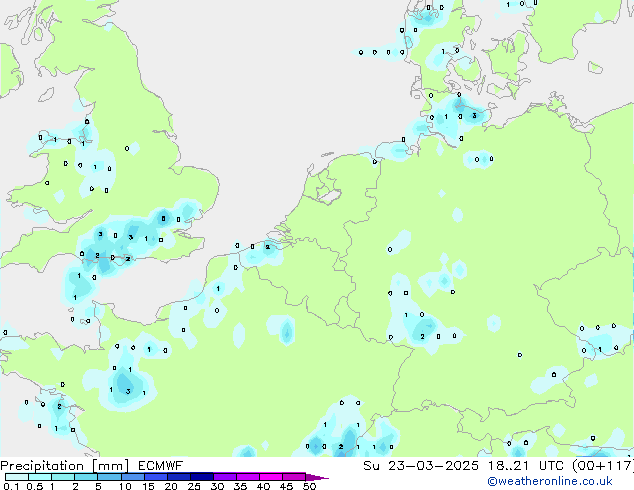Pick the light cyan swatch between 1 and 2
Viewport: 634px width, 490px height.
pyautogui.click(x=63, y=477)
